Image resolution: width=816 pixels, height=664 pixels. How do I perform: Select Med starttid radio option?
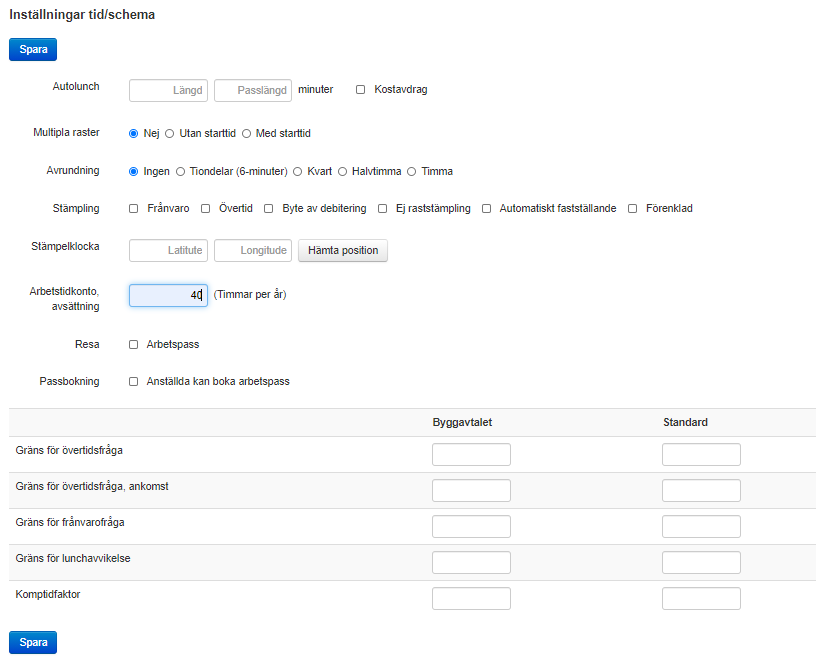tap(247, 134)
